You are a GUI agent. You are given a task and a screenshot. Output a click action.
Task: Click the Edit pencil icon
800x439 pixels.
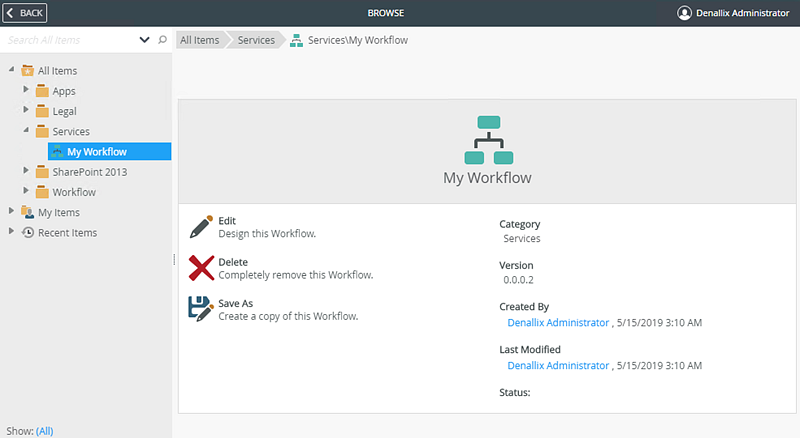coord(201,226)
